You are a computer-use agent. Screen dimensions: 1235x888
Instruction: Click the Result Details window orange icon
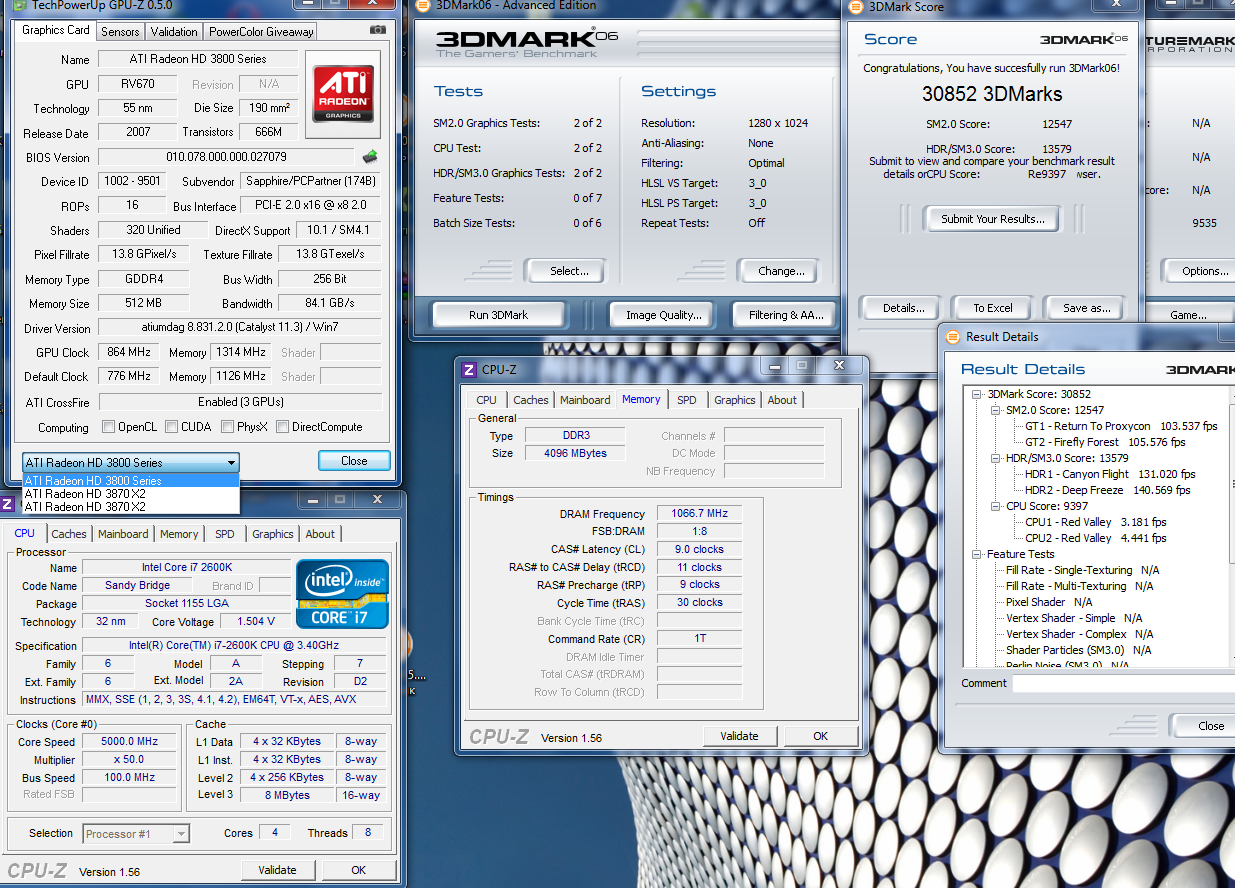[x=952, y=337]
